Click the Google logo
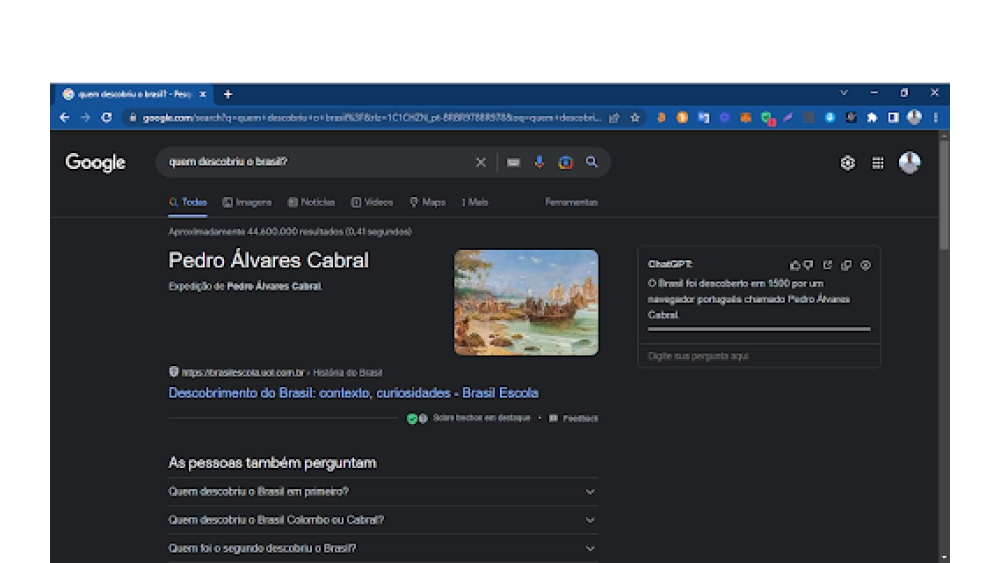Screen dimensions: 1000x563 coord(96,163)
